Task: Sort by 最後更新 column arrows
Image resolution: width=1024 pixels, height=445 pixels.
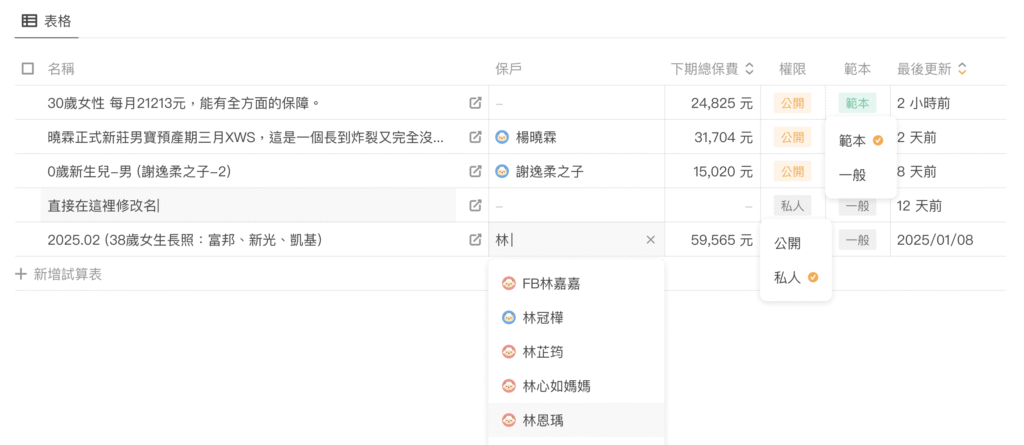Action: [x=962, y=69]
